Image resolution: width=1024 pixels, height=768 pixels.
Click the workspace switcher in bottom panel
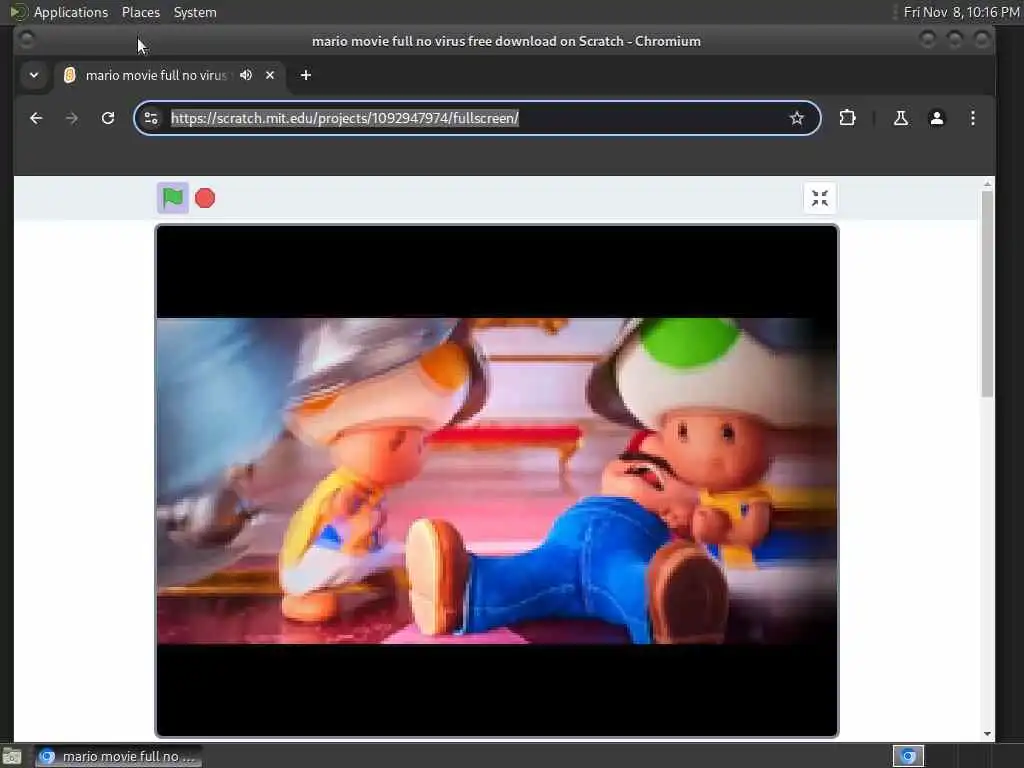[908, 756]
